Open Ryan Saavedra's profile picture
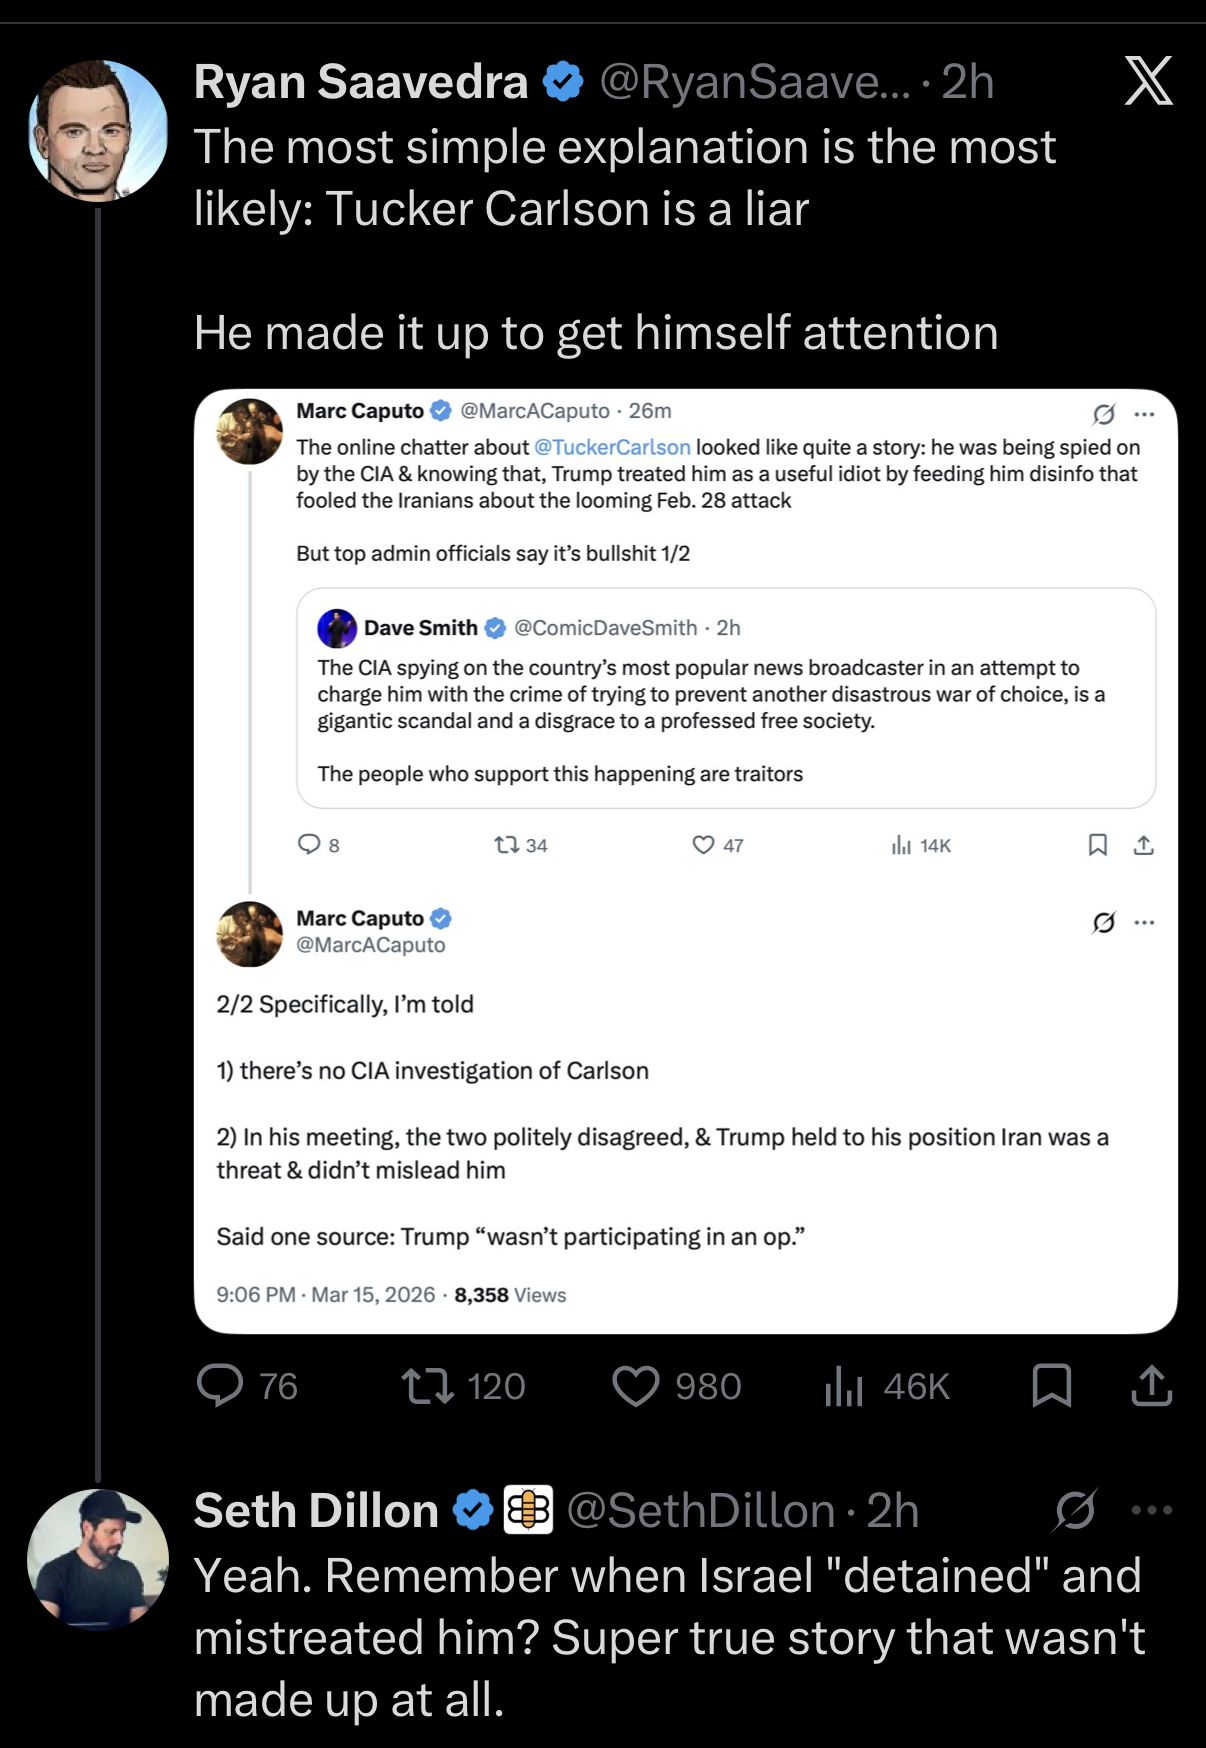The image size is (1206, 1748). [98, 131]
